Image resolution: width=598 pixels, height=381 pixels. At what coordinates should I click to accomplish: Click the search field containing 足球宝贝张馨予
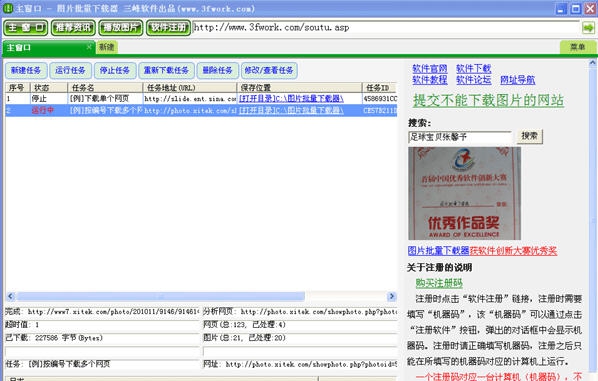pos(460,137)
